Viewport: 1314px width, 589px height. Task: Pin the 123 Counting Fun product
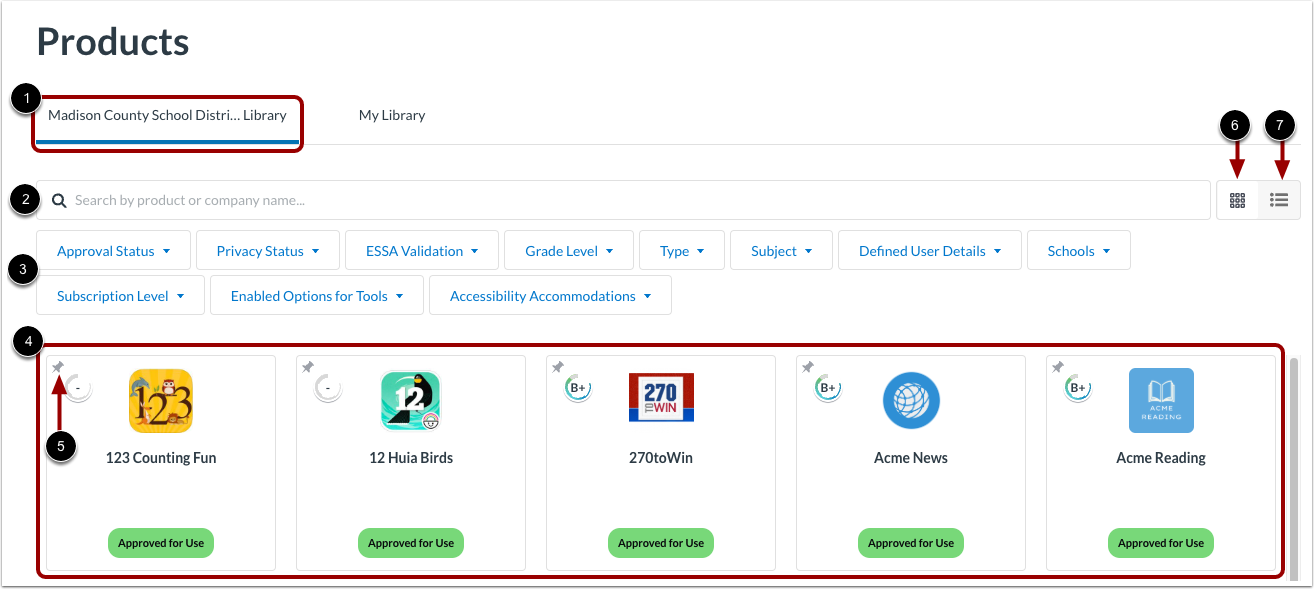pos(58,367)
